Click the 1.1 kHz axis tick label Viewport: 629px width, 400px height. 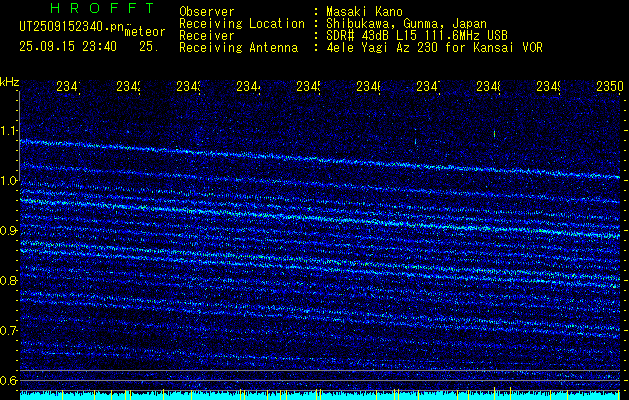click(x=8, y=131)
